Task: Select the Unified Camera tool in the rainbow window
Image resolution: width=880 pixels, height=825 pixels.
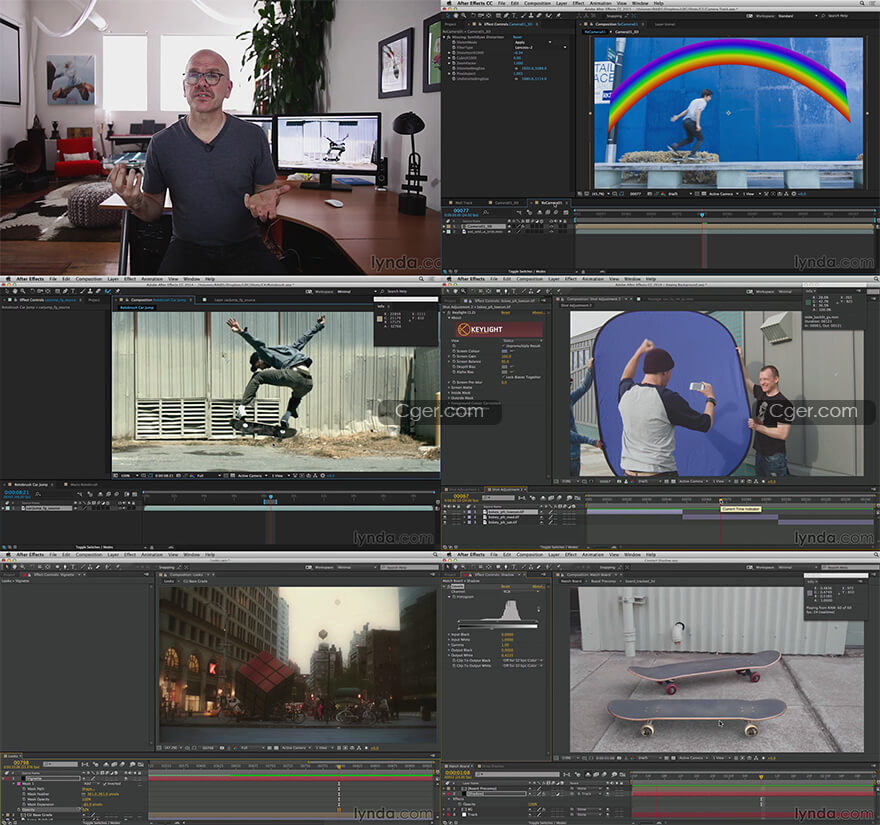Action: (480, 16)
